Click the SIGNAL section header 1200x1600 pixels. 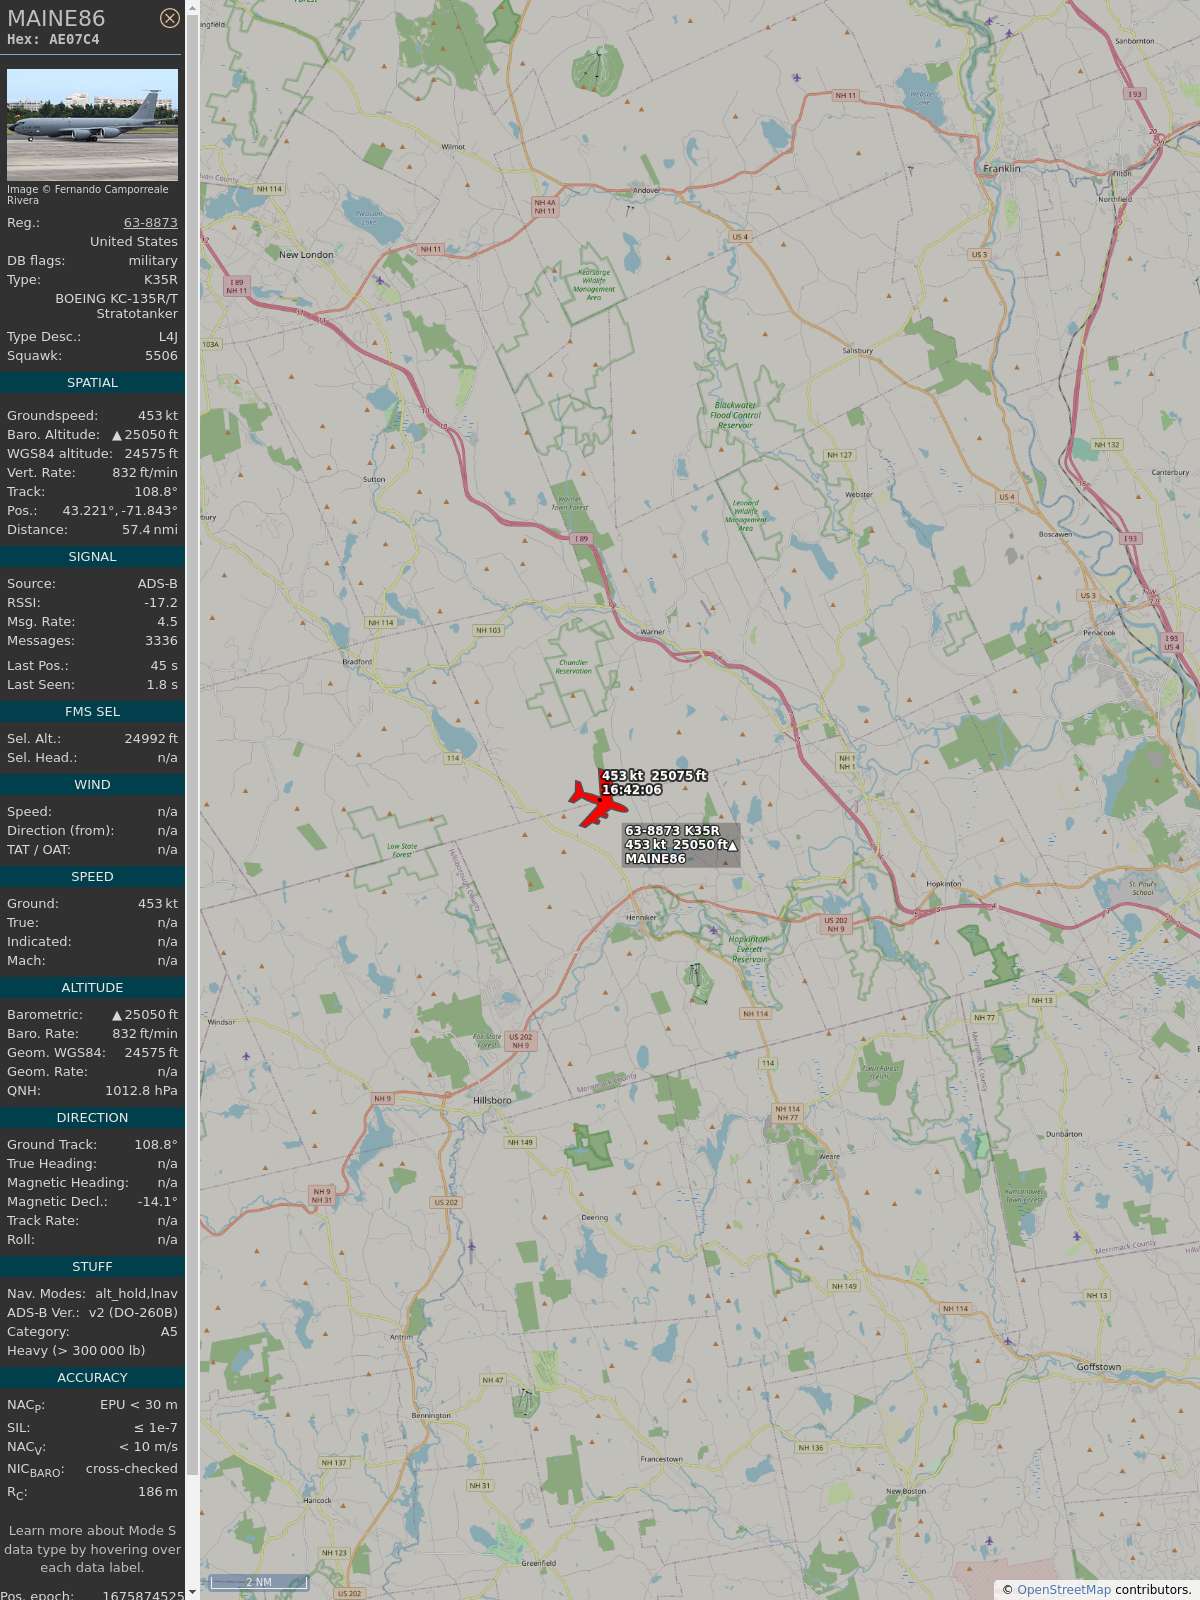pyautogui.click(x=92, y=557)
